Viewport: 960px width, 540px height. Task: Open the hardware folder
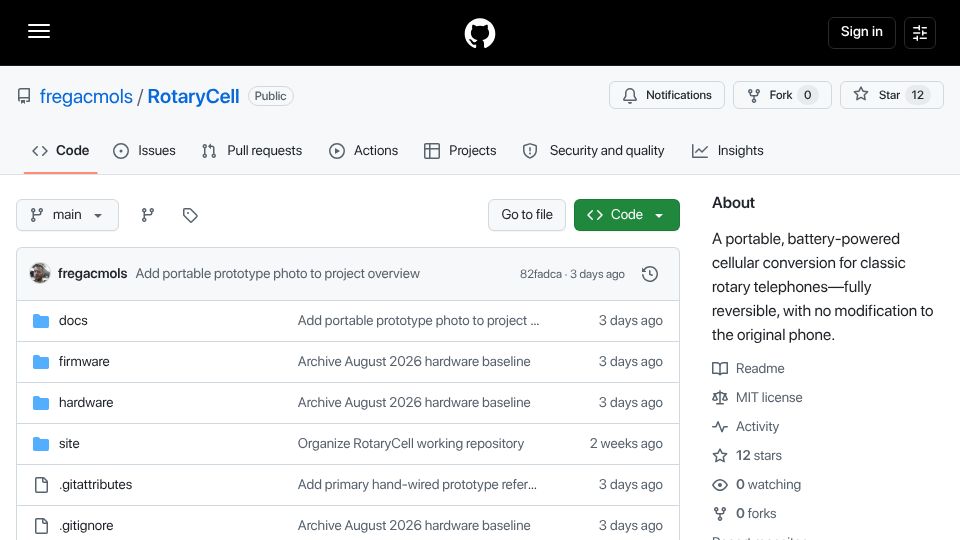click(86, 403)
